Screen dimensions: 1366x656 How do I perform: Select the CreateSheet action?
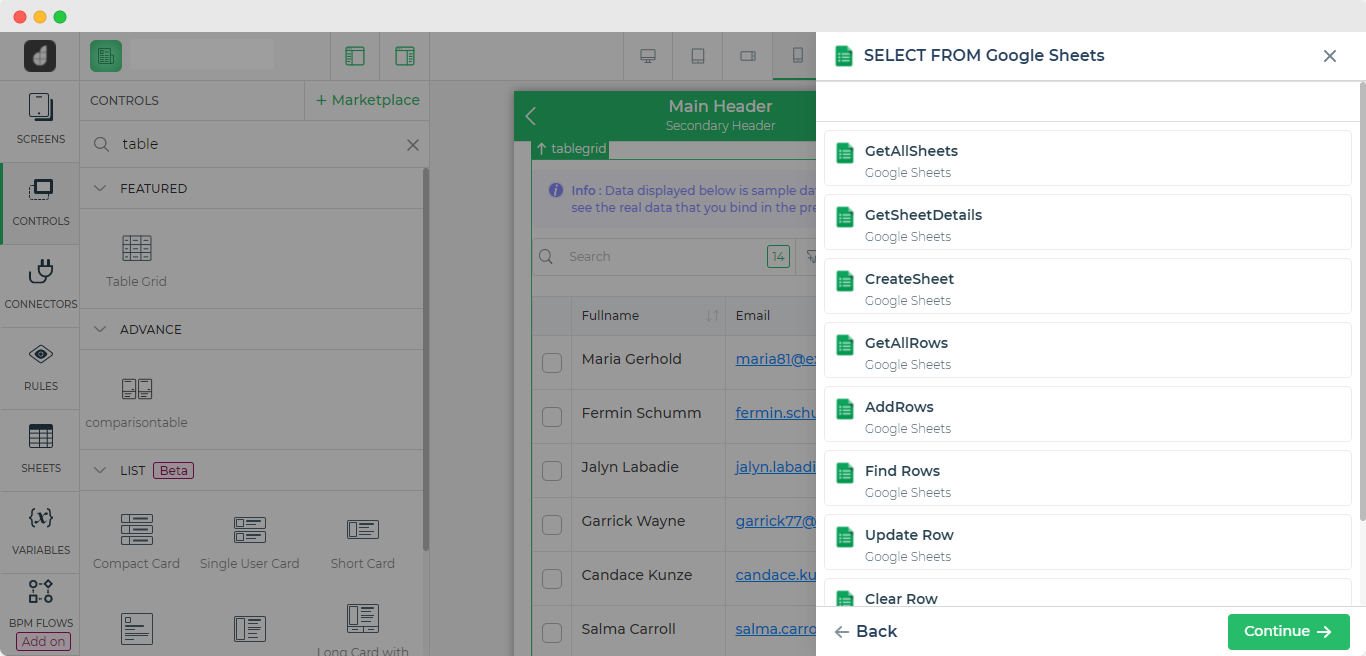pyautogui.click(x=1087, y=286)
